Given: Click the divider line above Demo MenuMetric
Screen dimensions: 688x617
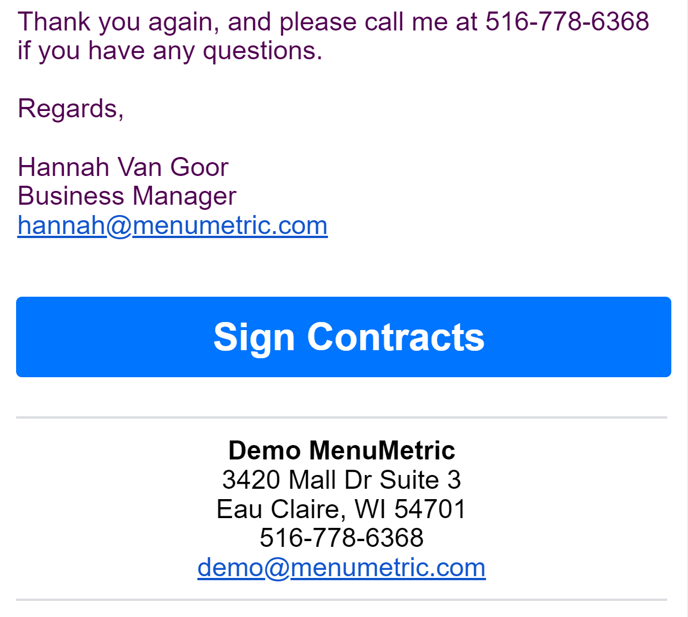Looking at the screenshot, I should [341, 417].
